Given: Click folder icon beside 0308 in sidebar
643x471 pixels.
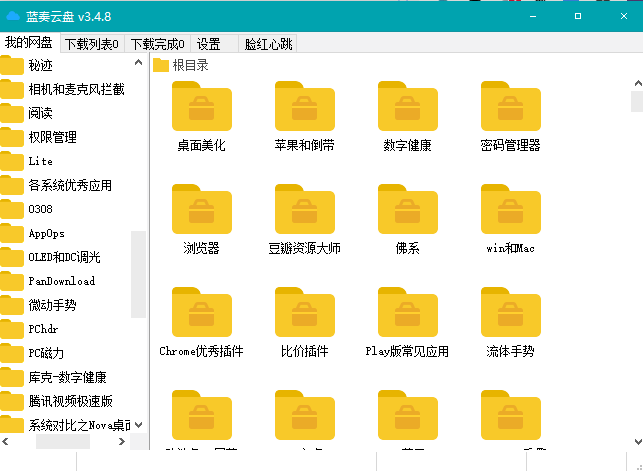Looking at the screenshot, I should (x=12, y=209).
